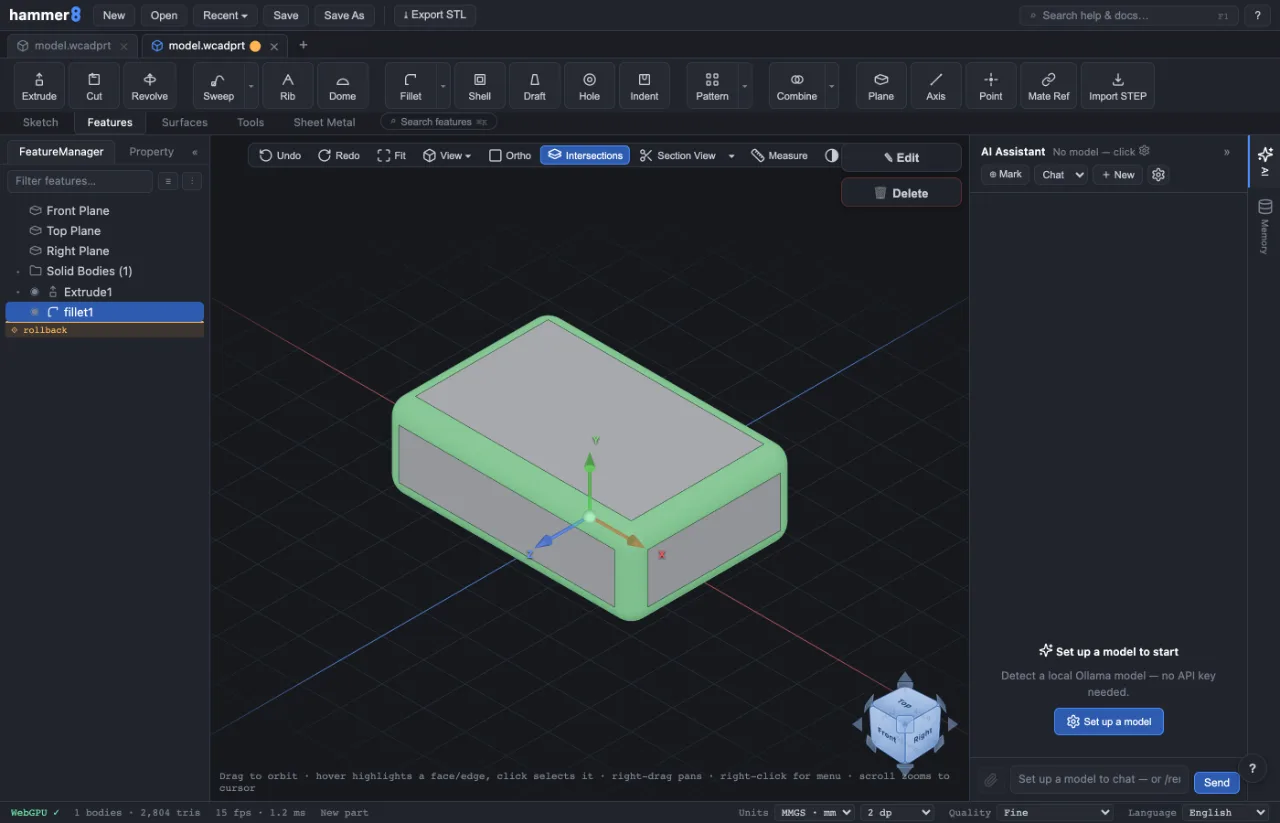This screenshot has height=823, width=1280.
Task: Open the Quality Fine dropdown
Action: point(1055,812)
